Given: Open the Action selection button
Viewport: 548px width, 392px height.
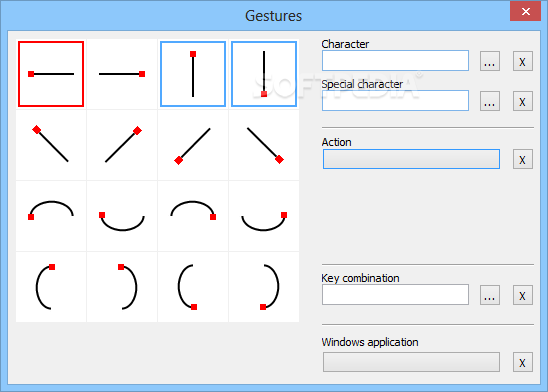Looking at the screenshot, I should [411, 159].
